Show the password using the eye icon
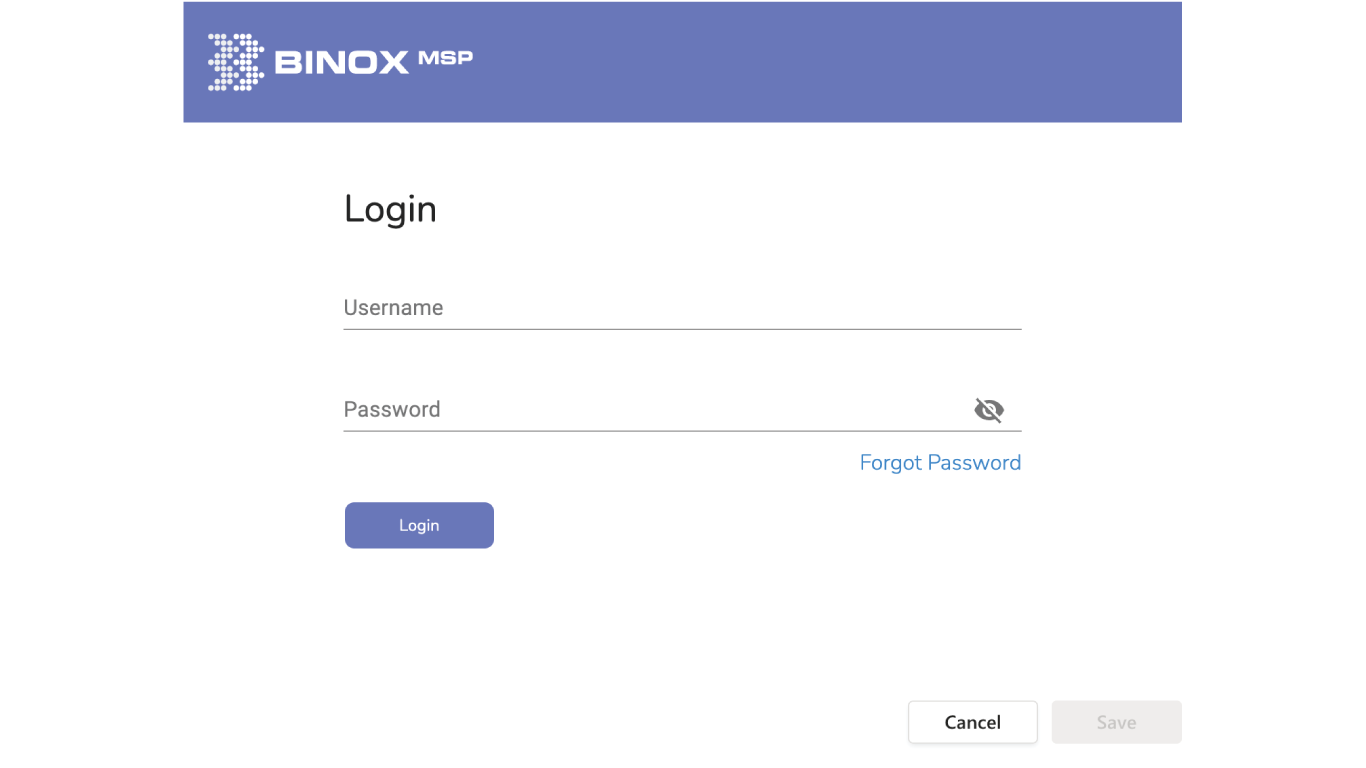 point(988,410)
